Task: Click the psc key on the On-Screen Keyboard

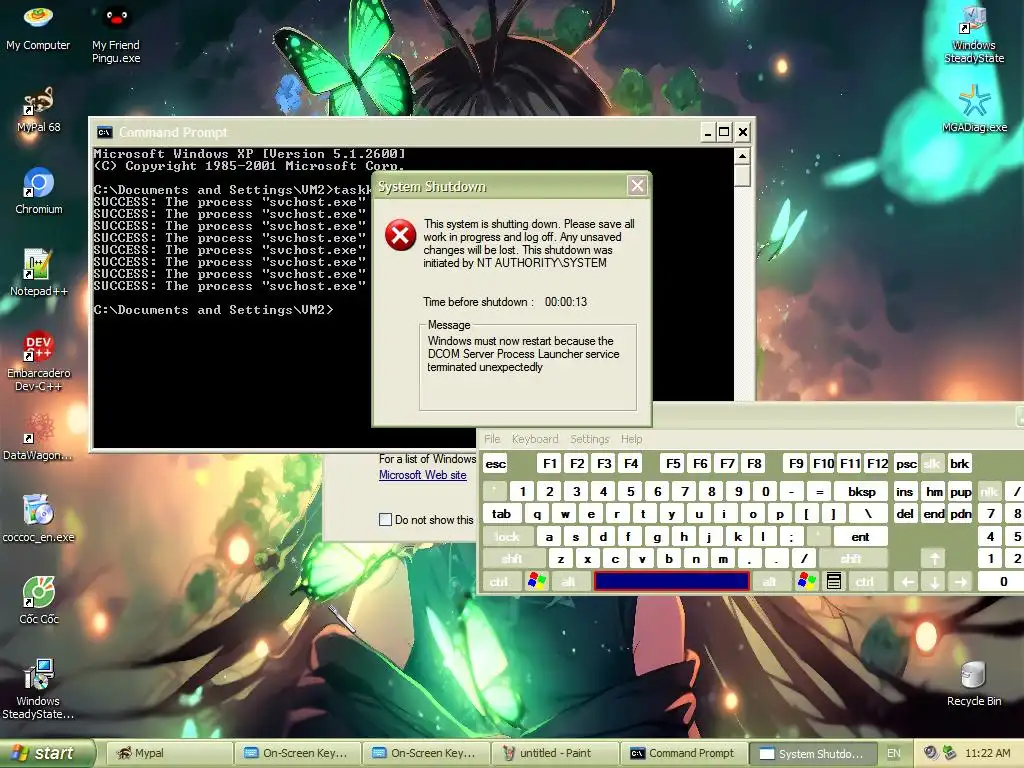Action: [906, 464]
